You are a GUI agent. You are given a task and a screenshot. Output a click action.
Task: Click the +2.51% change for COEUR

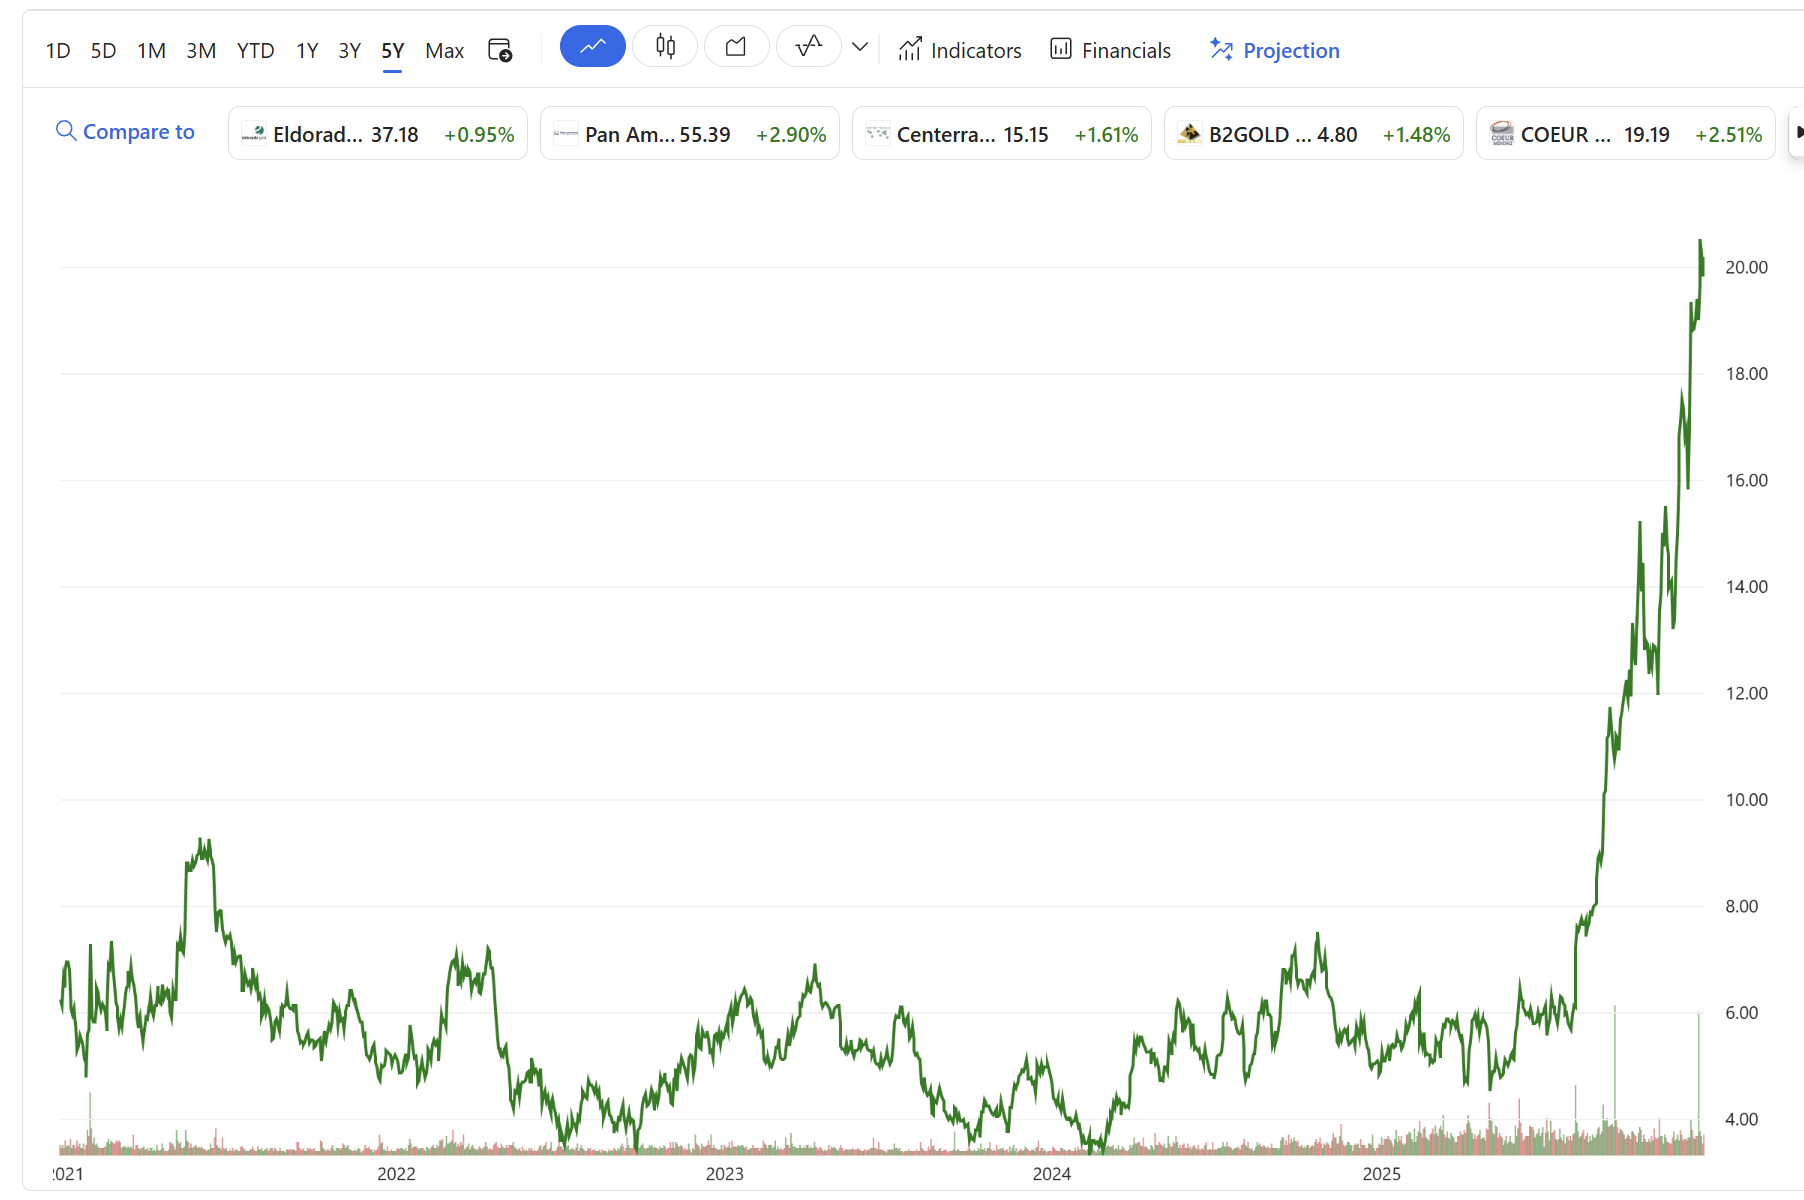[x=1729, y=135]
